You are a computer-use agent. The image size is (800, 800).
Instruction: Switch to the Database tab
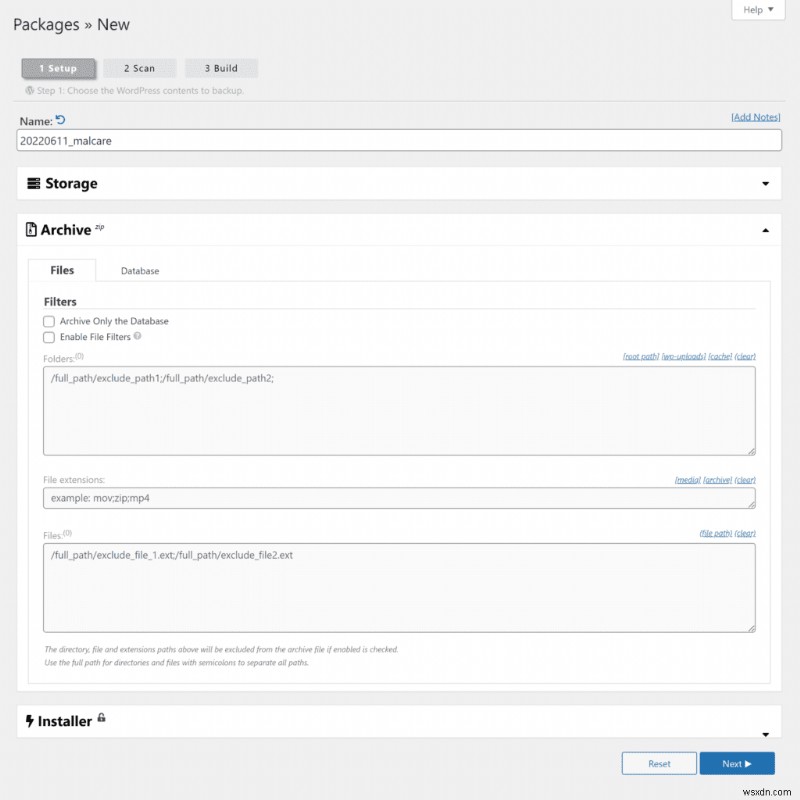pos(139,270)
